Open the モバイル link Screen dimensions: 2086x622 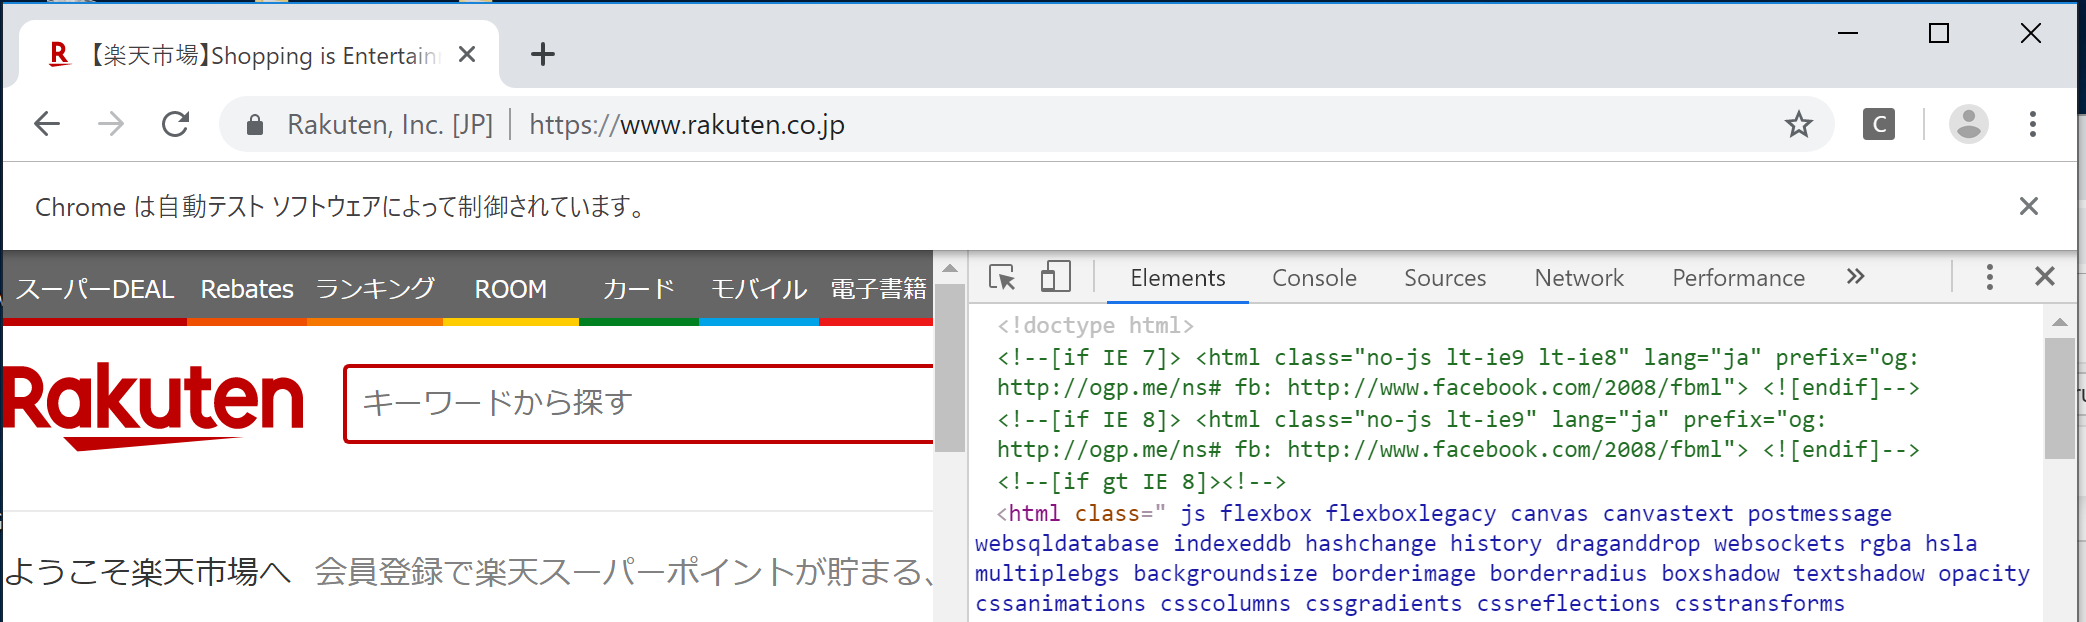click(x=759, y=289)
